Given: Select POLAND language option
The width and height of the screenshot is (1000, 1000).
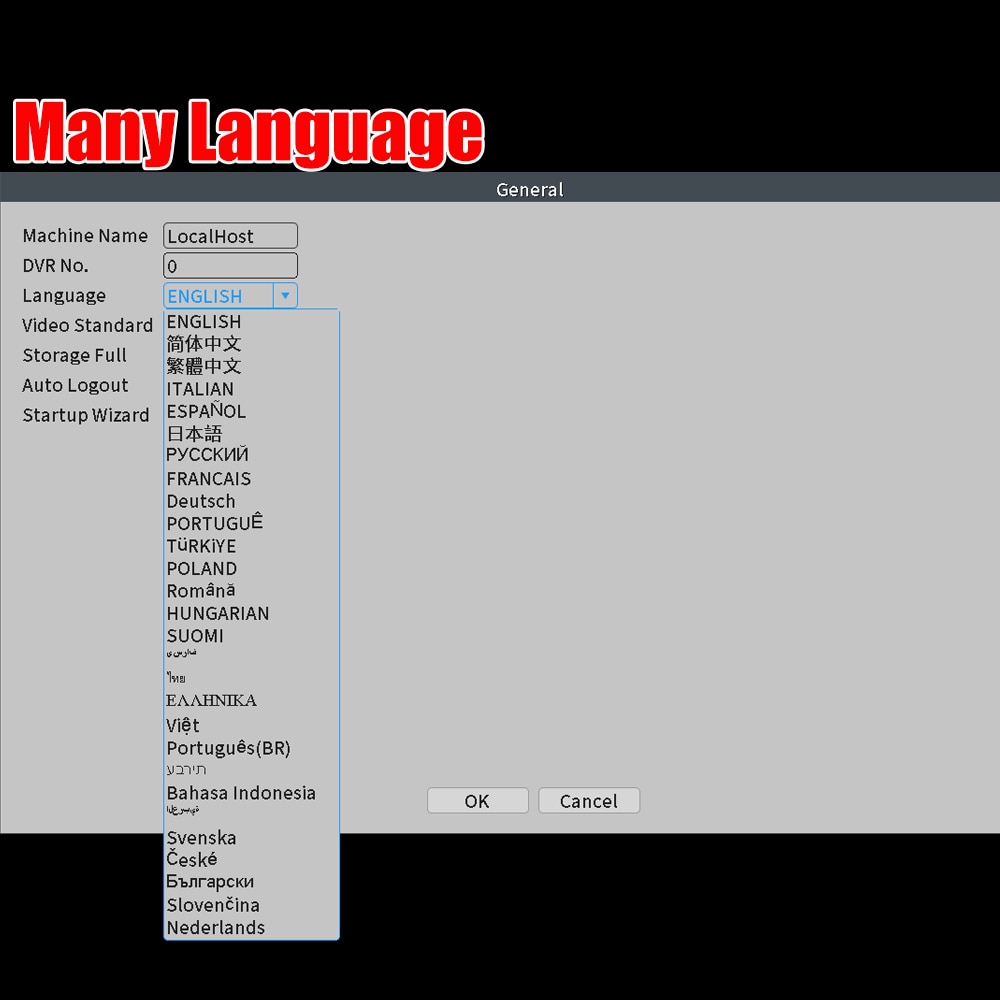Looking at the screenshot, I should click(202, 568).
